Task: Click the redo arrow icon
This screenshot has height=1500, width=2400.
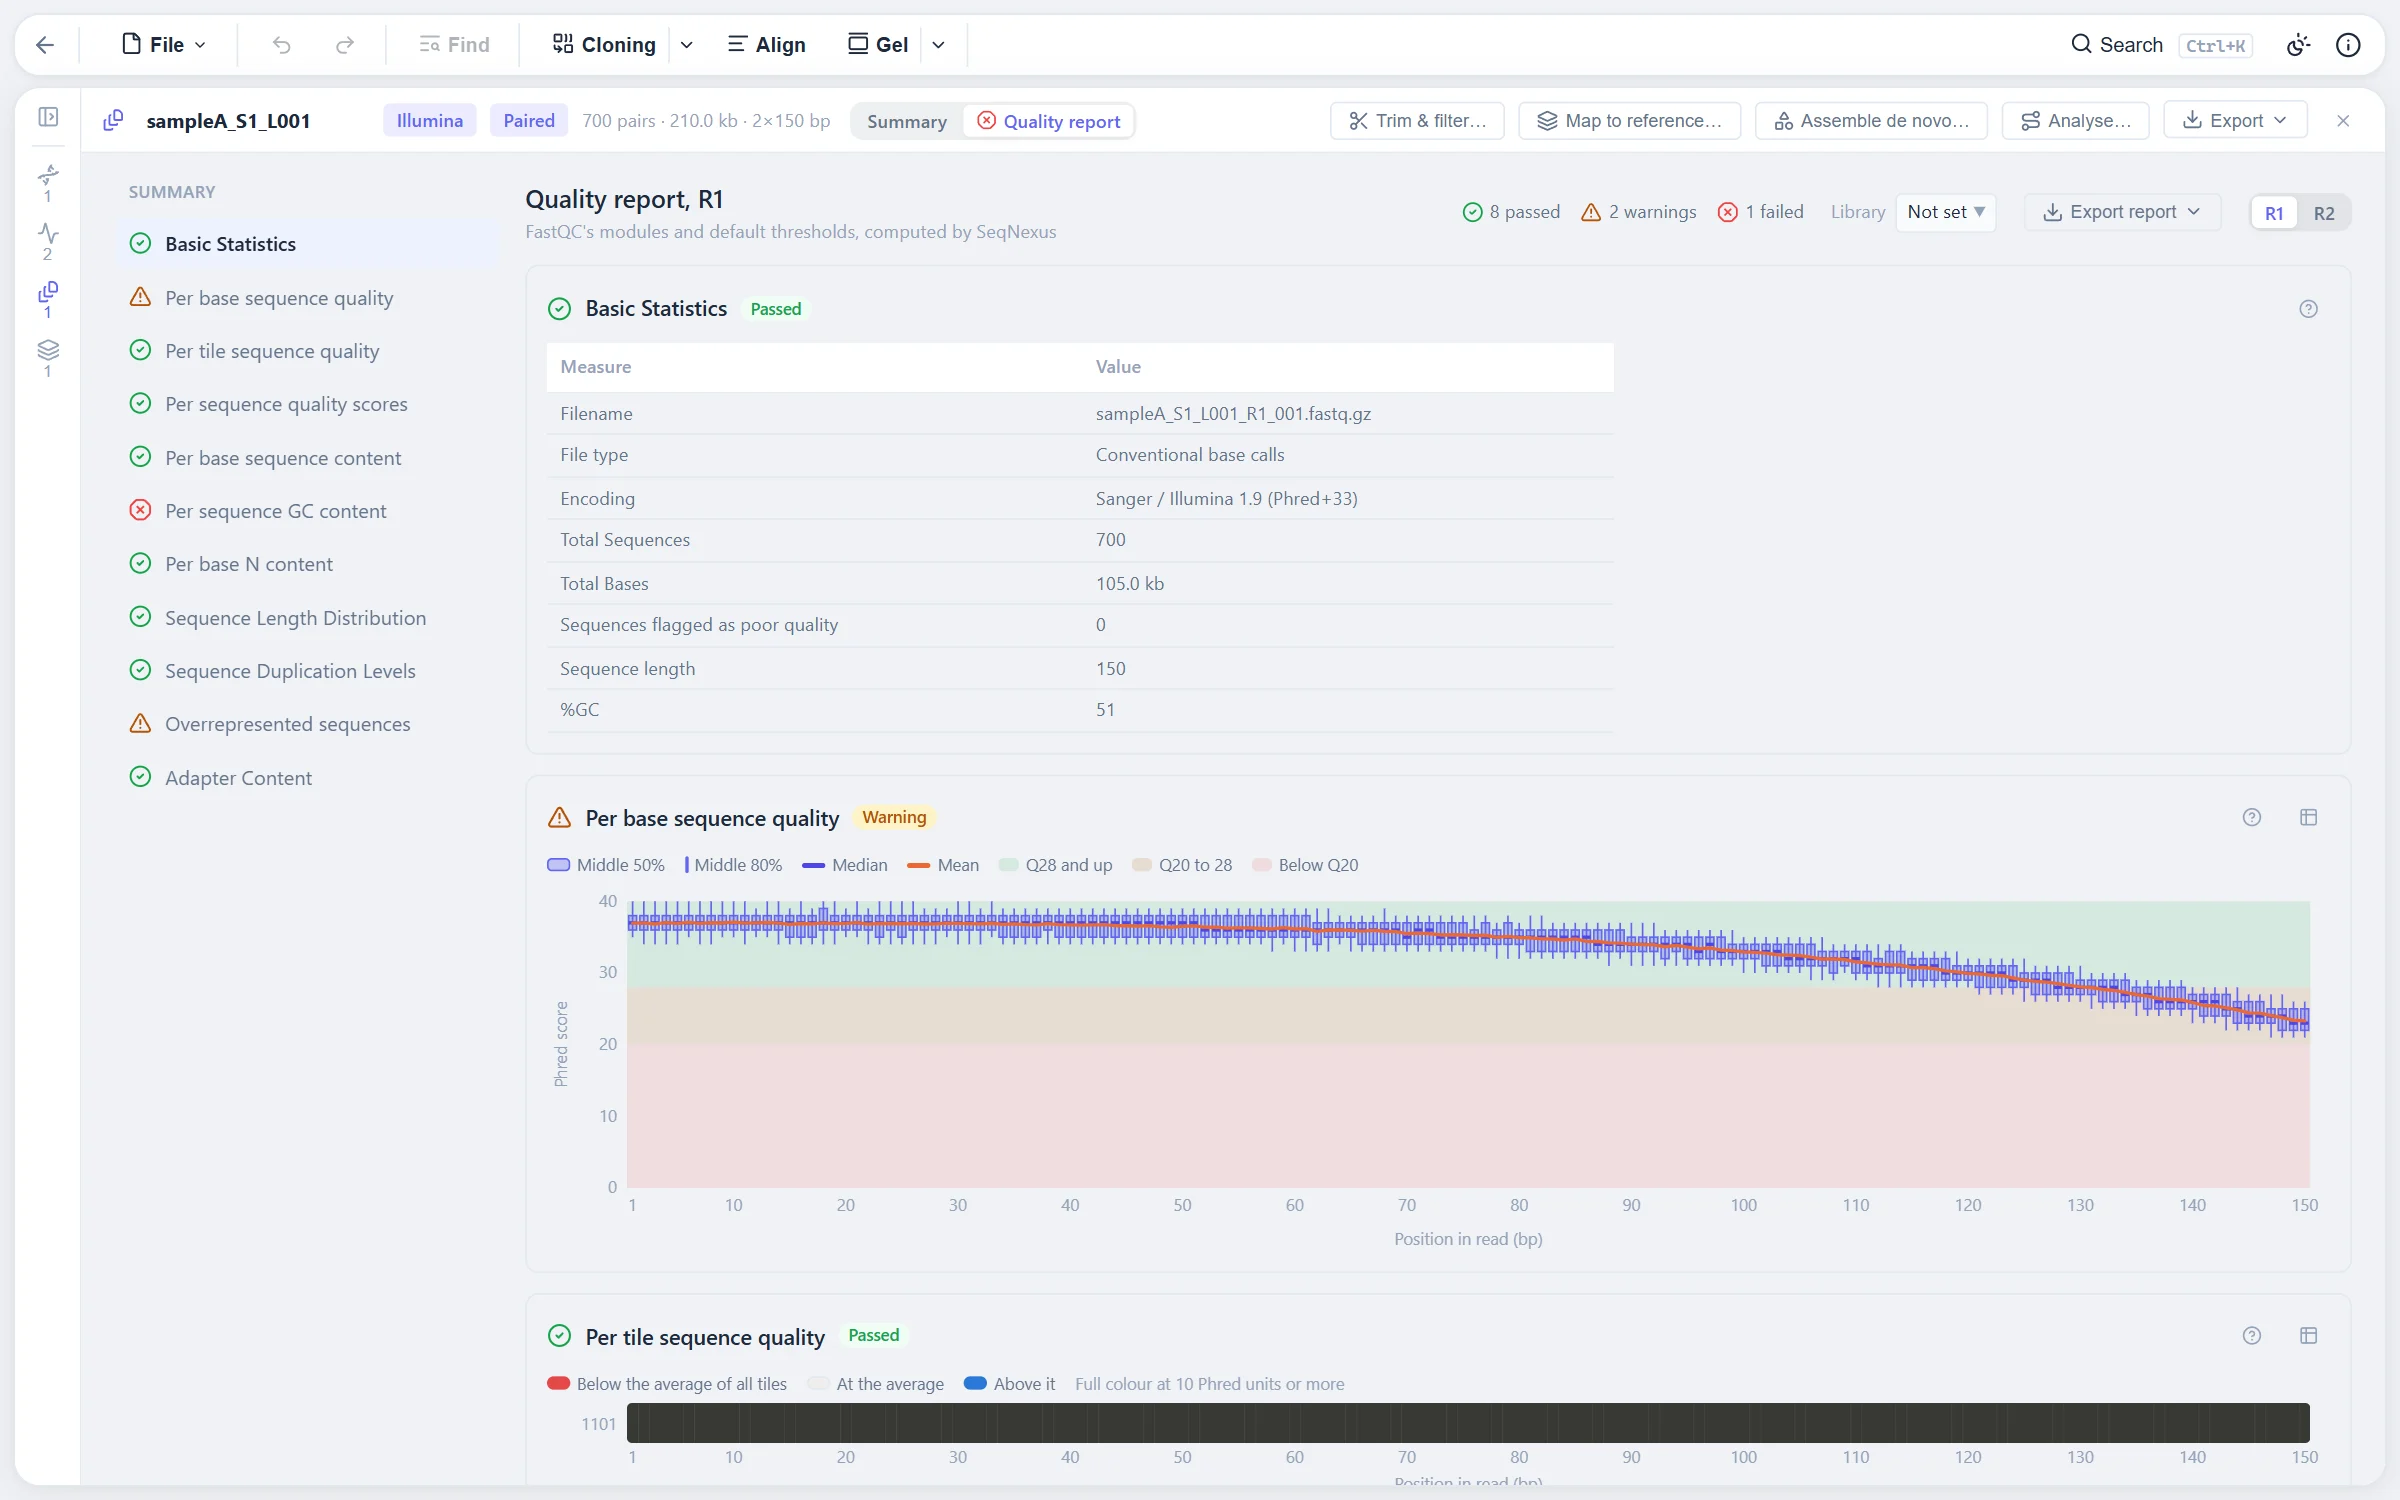Action: pos(345,45)
